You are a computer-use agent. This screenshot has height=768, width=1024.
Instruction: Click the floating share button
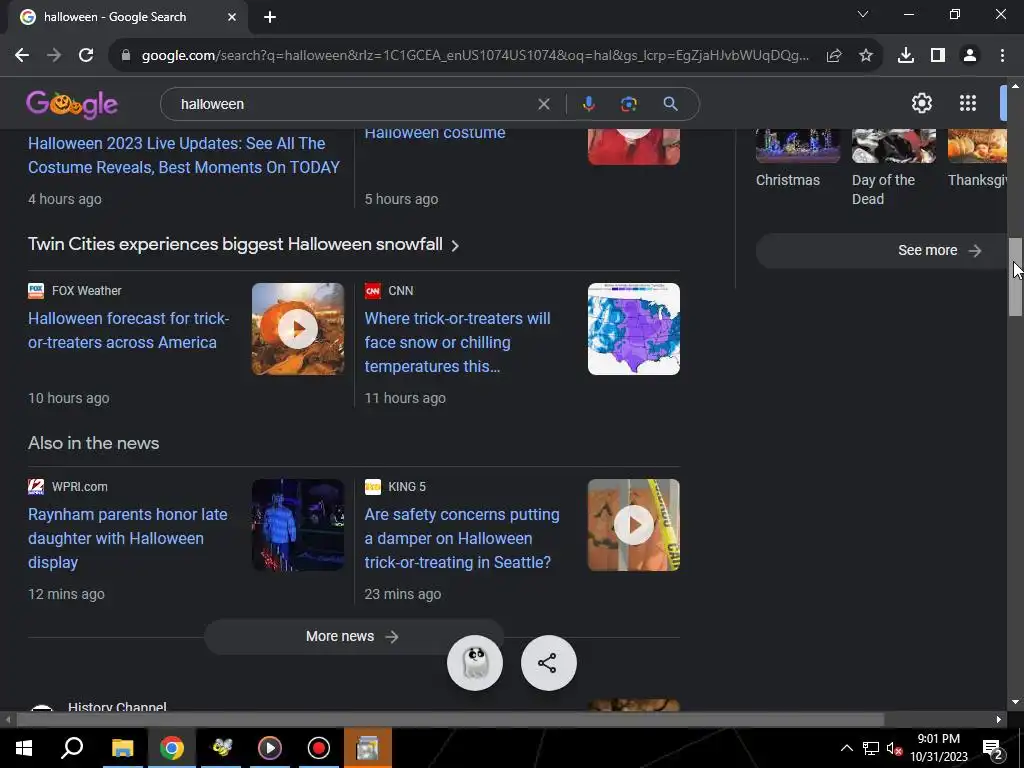click(x=549, y=663)
